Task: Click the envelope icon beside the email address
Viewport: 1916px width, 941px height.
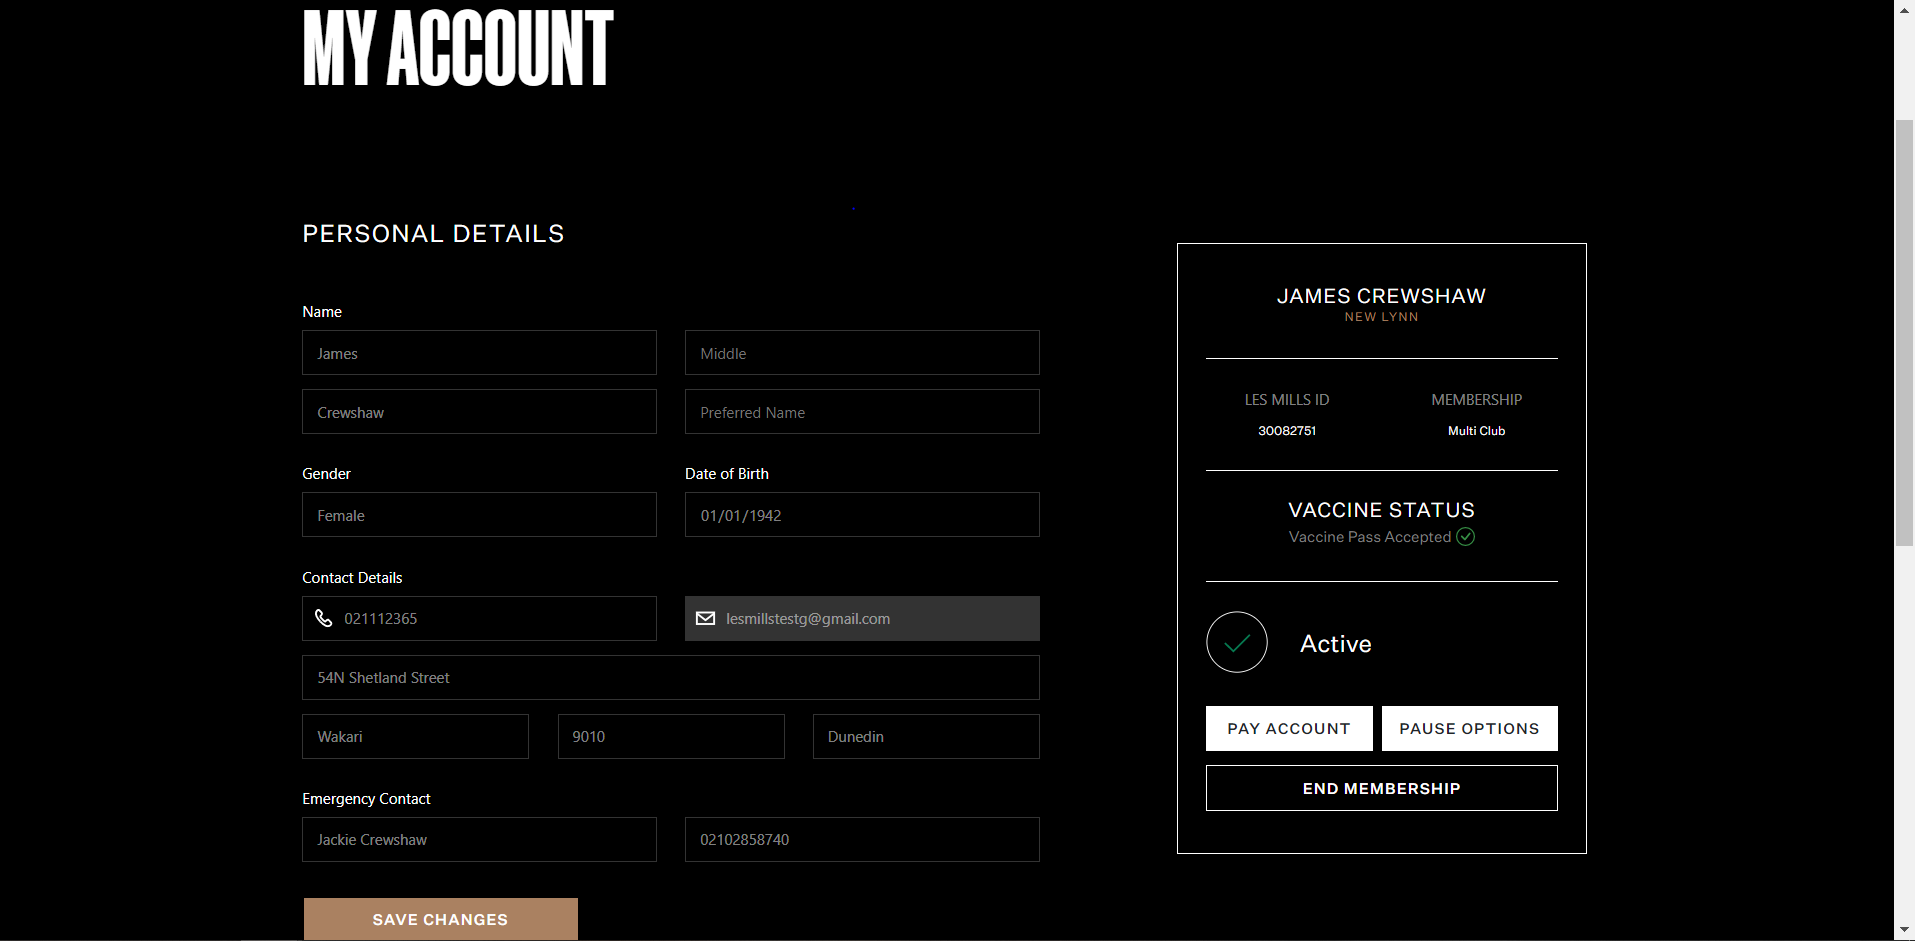Action: (x=705, y=618)
